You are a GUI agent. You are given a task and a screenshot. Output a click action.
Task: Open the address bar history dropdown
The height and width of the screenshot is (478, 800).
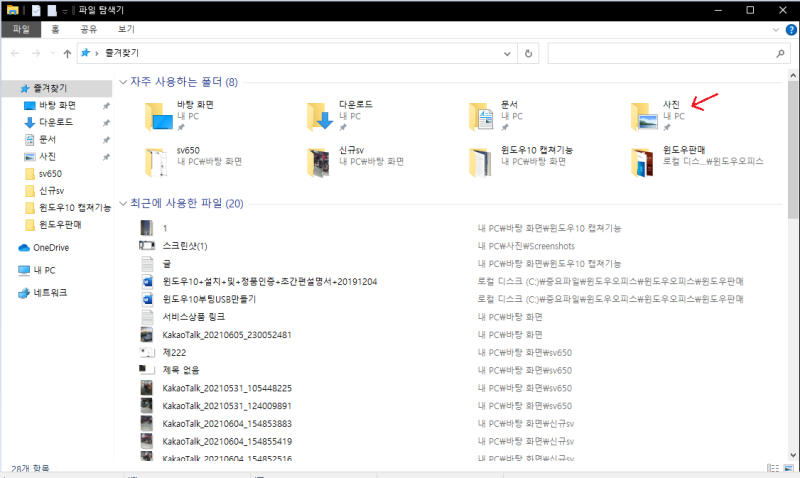point(507,54)
